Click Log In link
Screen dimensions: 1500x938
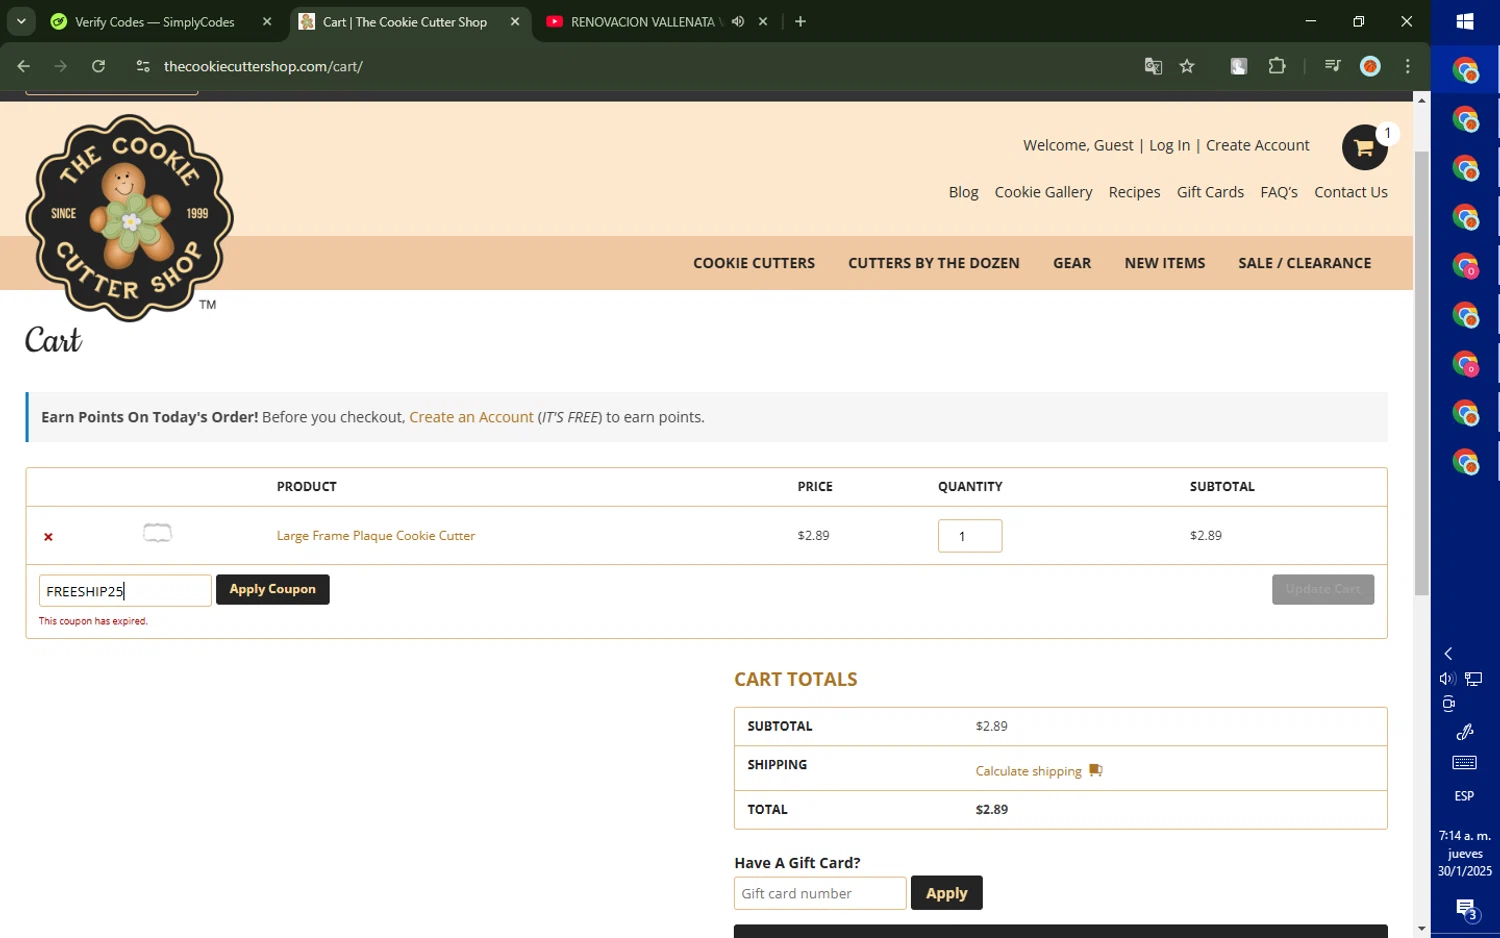tap(1169, 145)
